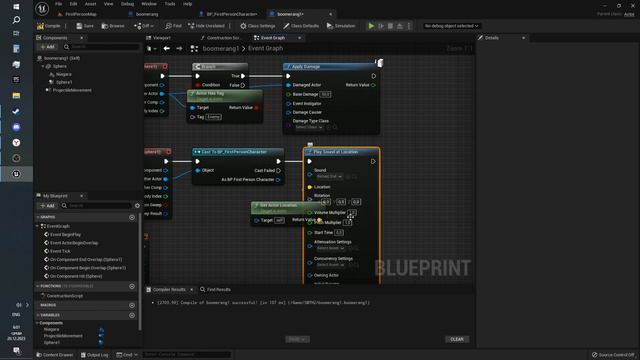Collapse the Sphere component tree
The width and height of the screenshot is (640, 360).
pos(43,66)
